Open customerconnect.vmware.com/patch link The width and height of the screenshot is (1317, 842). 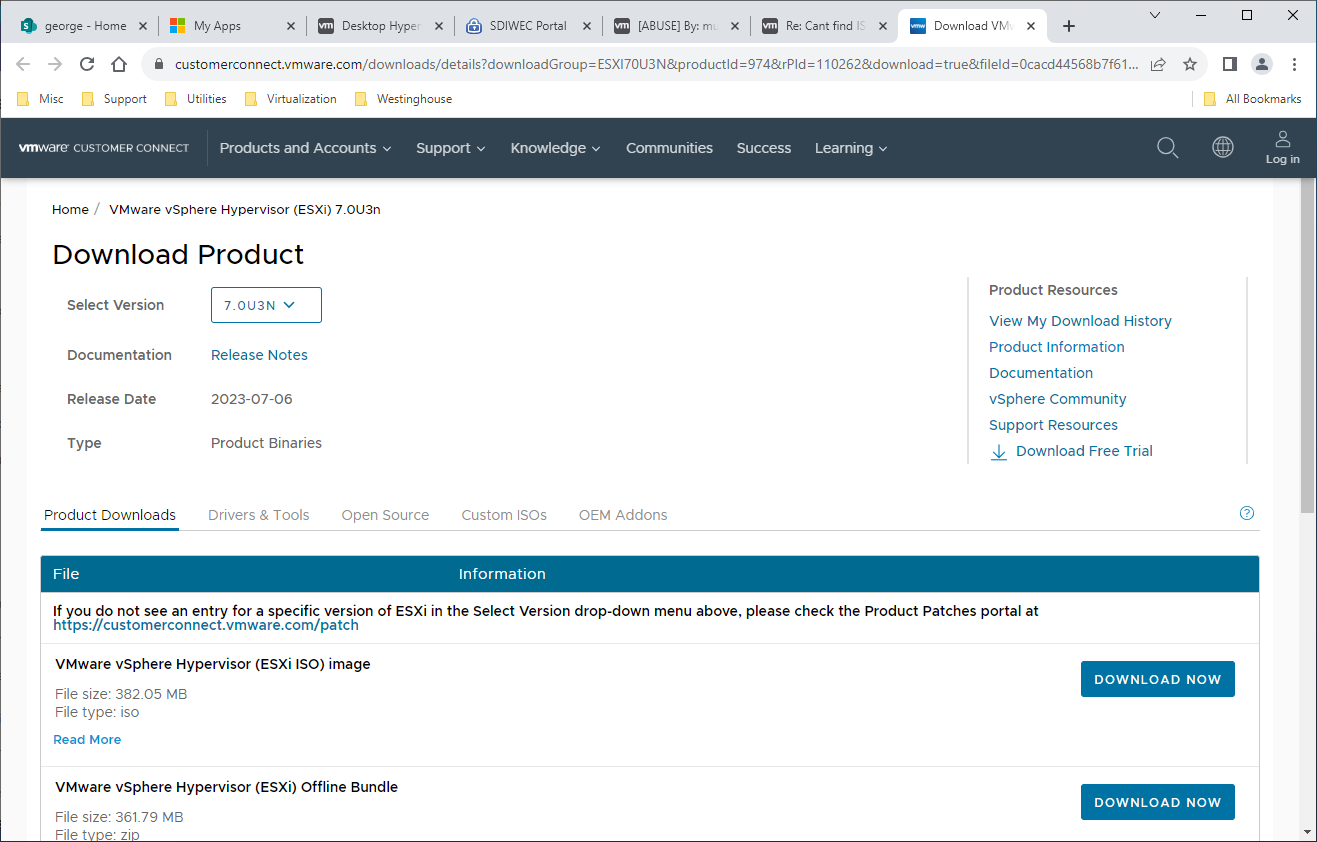coord(206,625)
